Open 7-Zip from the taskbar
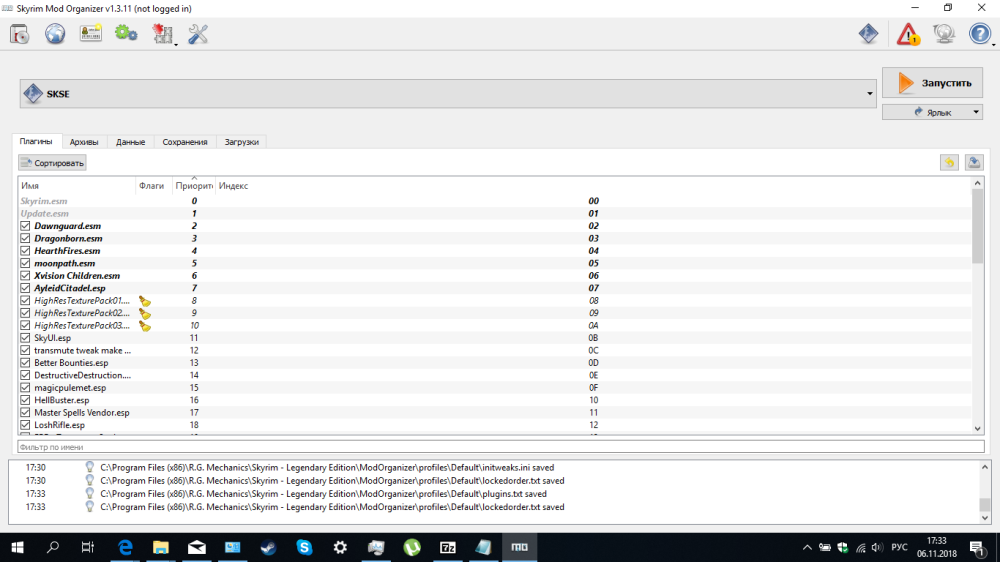 (x=448, y=547)
